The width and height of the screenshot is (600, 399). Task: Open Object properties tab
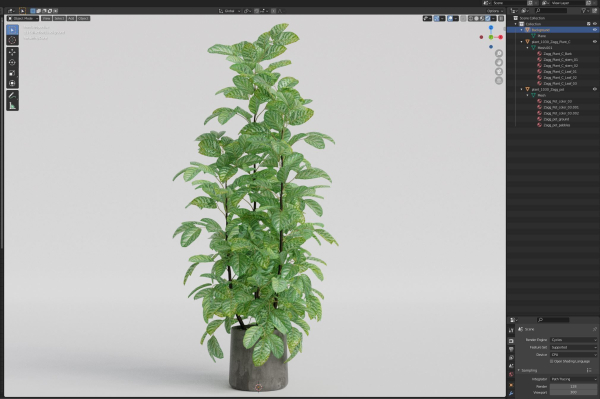(x=511, y=385)
